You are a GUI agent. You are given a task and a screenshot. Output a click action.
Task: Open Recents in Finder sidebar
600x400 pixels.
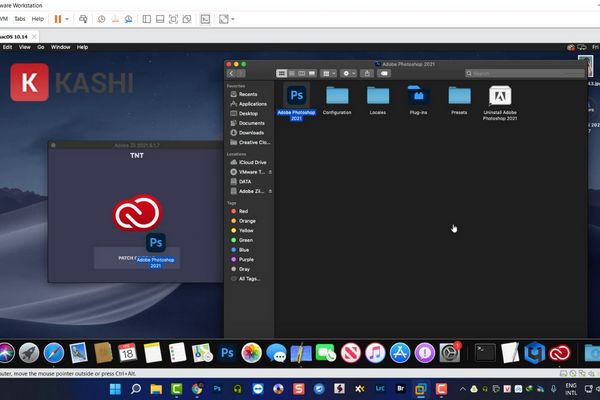click(248, 94)
